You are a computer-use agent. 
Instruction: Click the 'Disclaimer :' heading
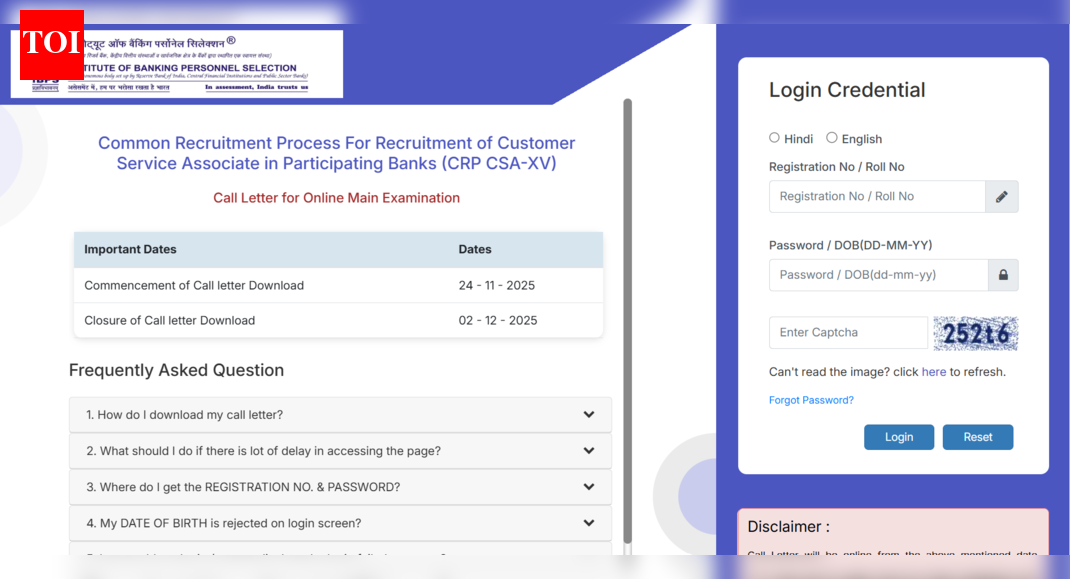[x=789, y=526]
